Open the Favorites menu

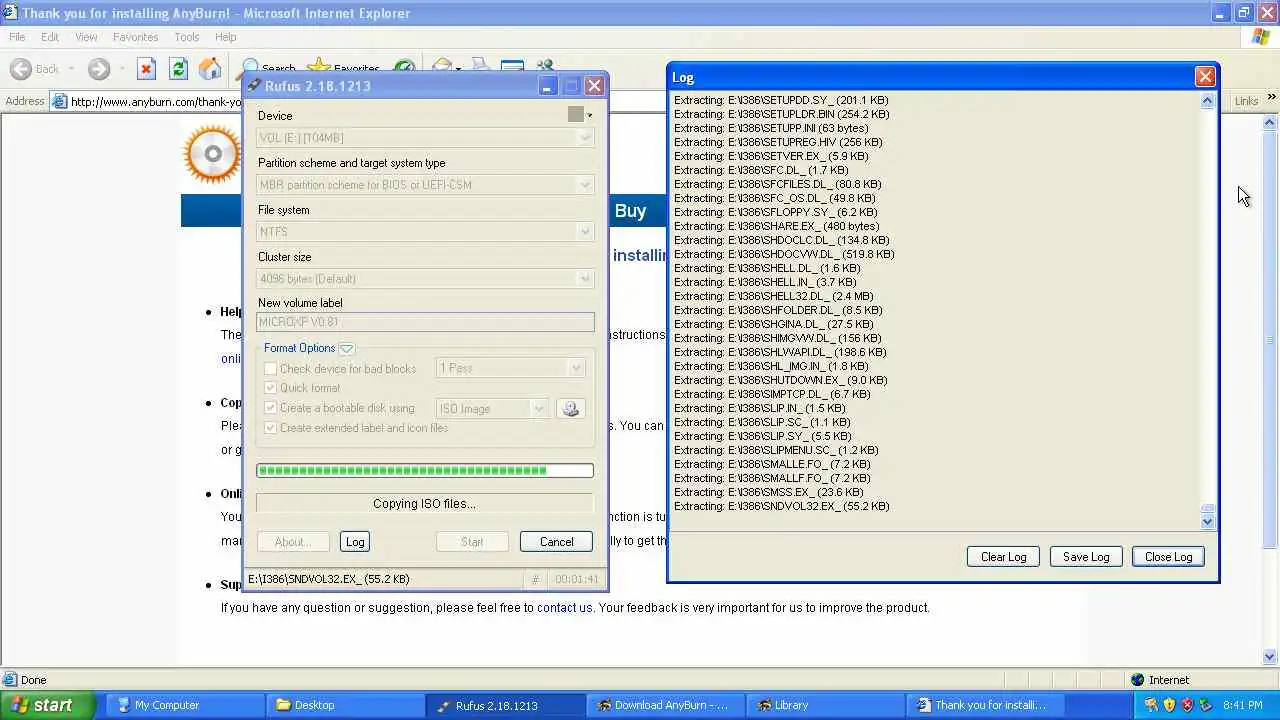click(x=135, y=37)
